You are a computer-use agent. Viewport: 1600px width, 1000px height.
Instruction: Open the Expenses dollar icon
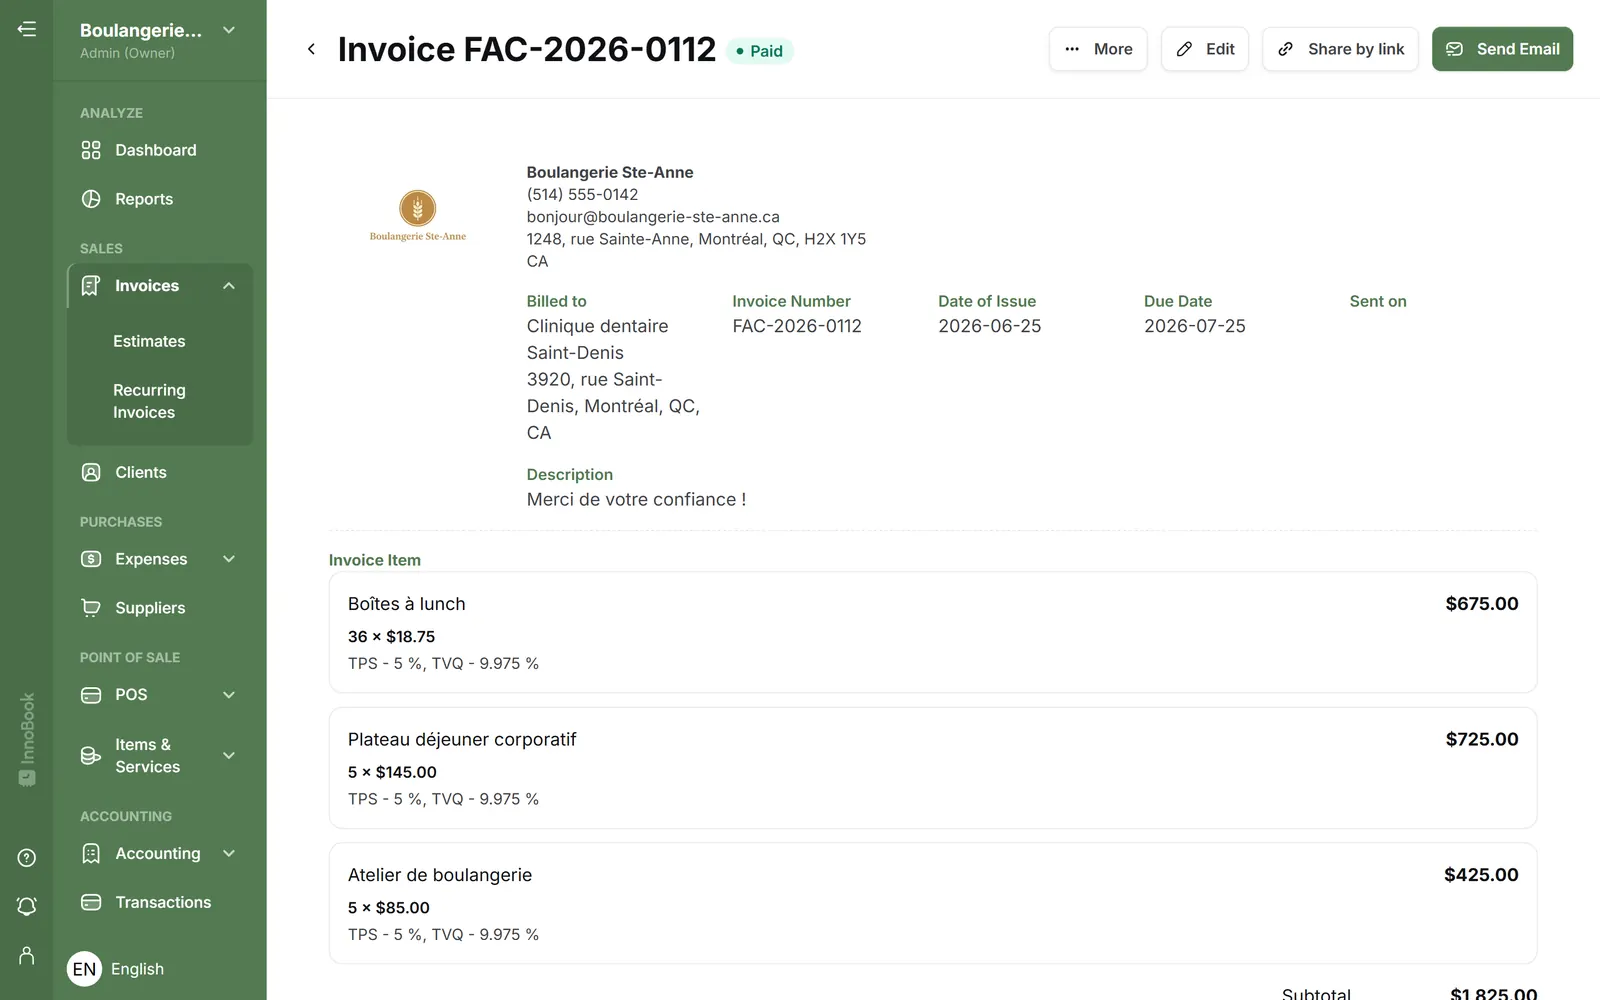(91, 559)
